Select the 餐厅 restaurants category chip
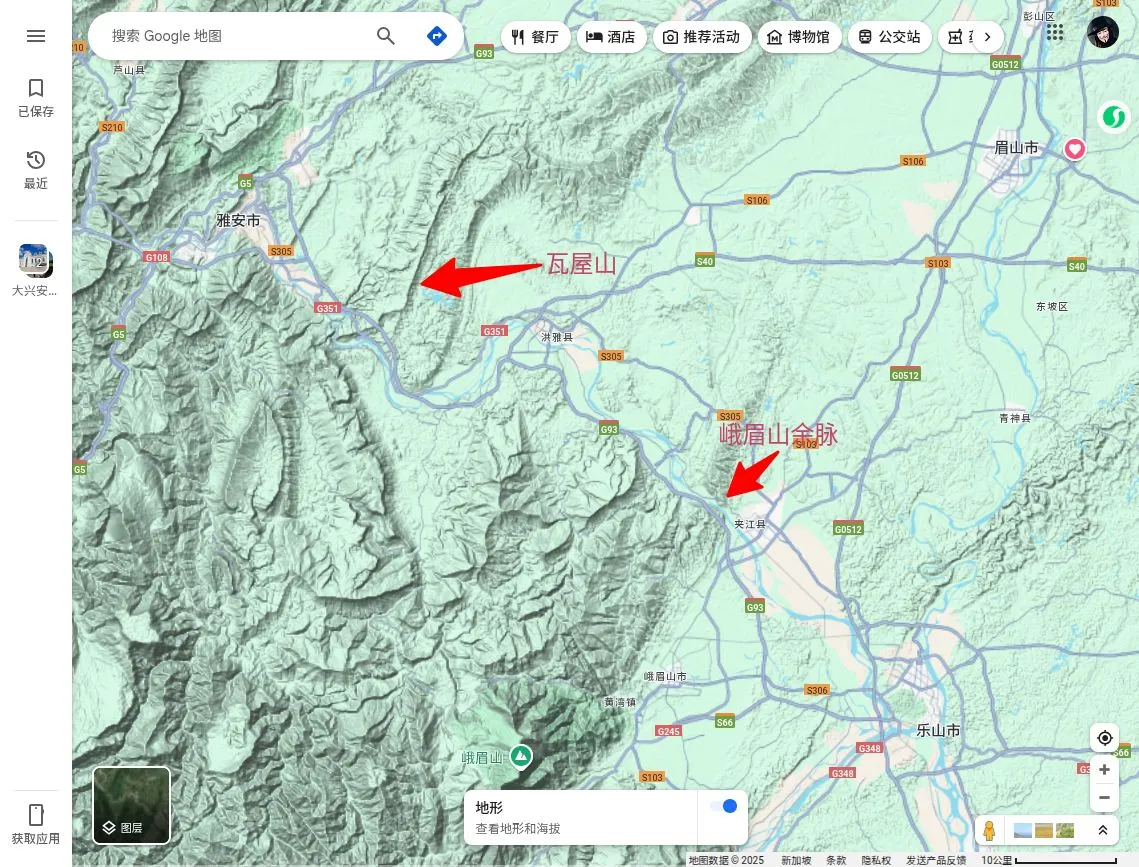Image resolution: width=1139 pixels, height=867 pixels. click(x=535, y=37)
